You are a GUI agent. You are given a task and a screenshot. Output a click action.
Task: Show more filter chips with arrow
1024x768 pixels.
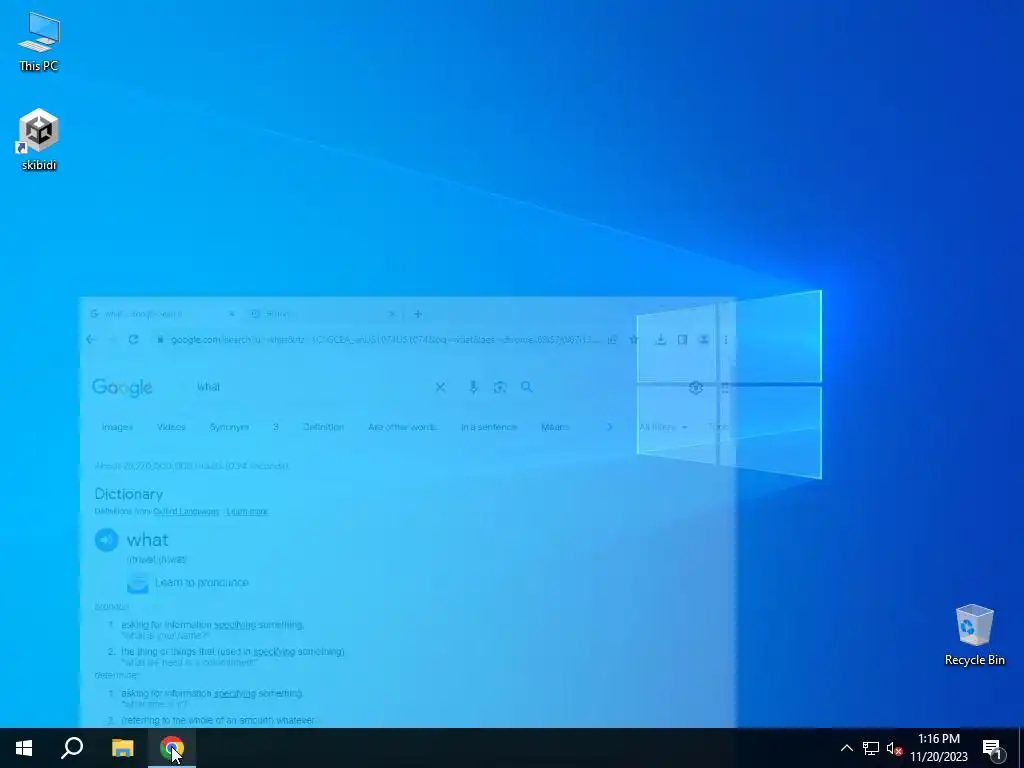(609, 427)
